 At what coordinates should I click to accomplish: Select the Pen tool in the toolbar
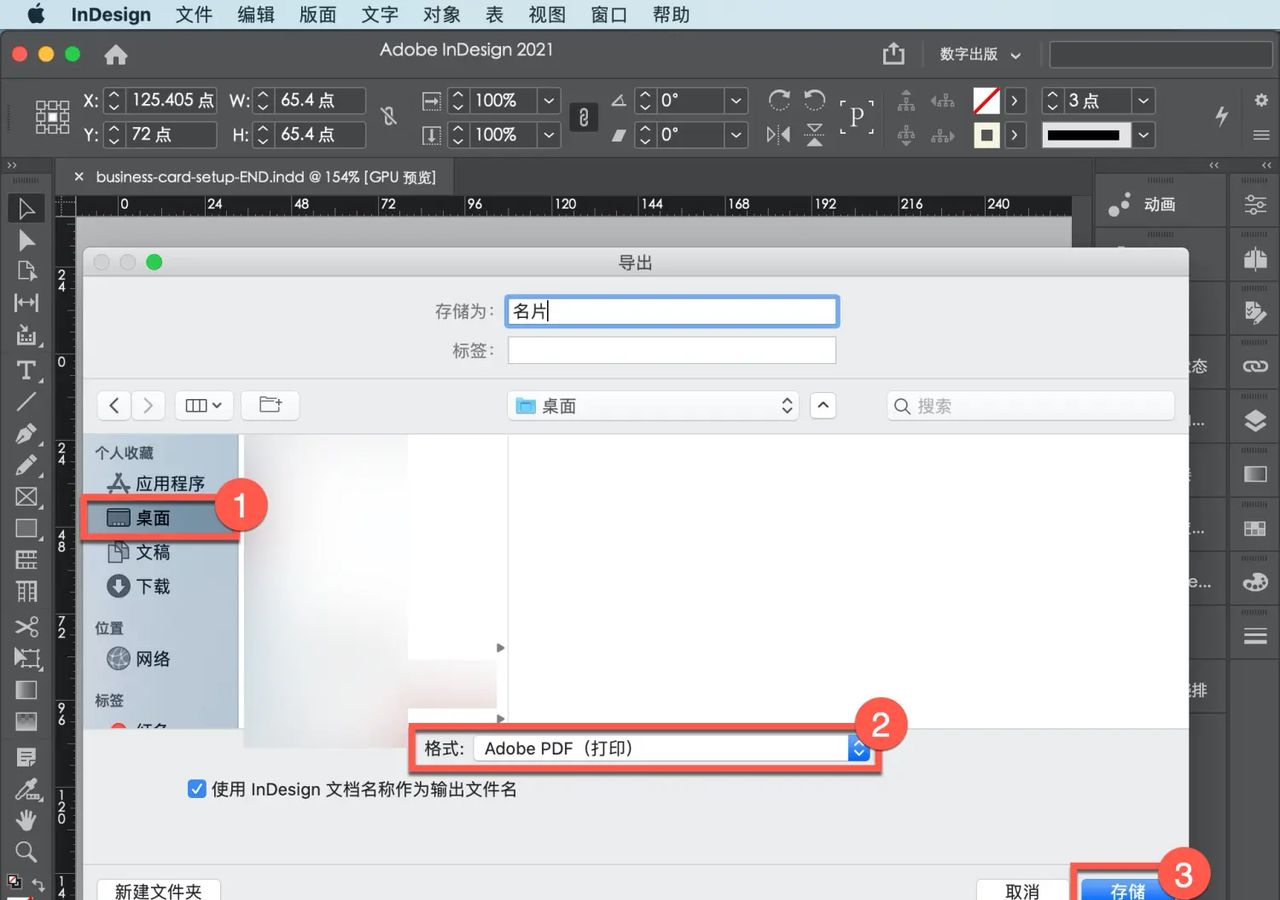[26, 432]
